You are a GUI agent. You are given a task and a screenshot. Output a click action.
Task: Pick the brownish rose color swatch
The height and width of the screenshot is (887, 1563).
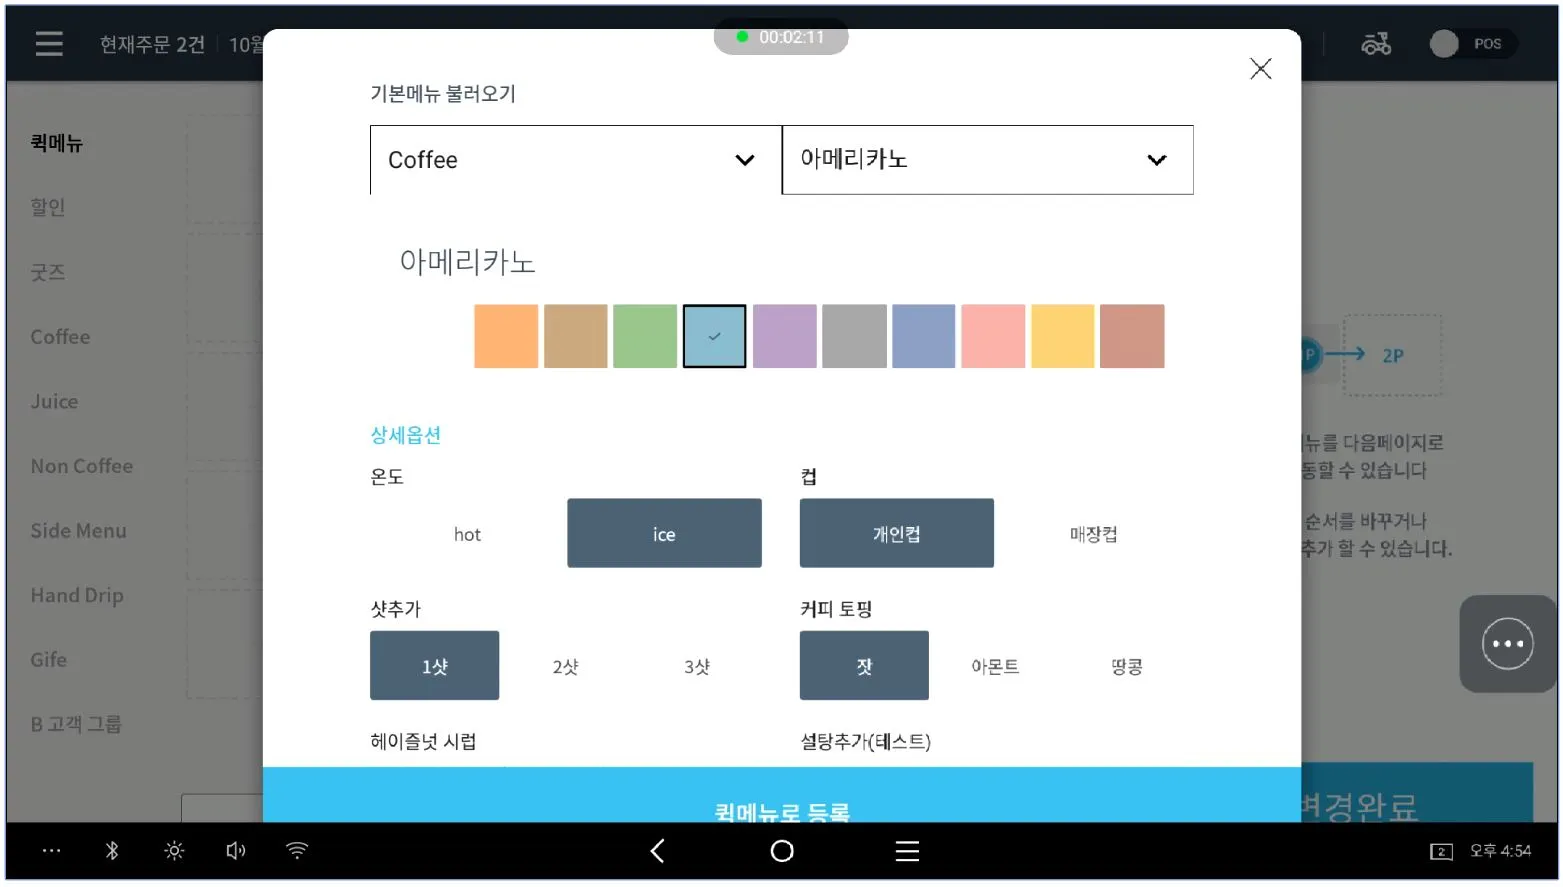pos(1132,336)
